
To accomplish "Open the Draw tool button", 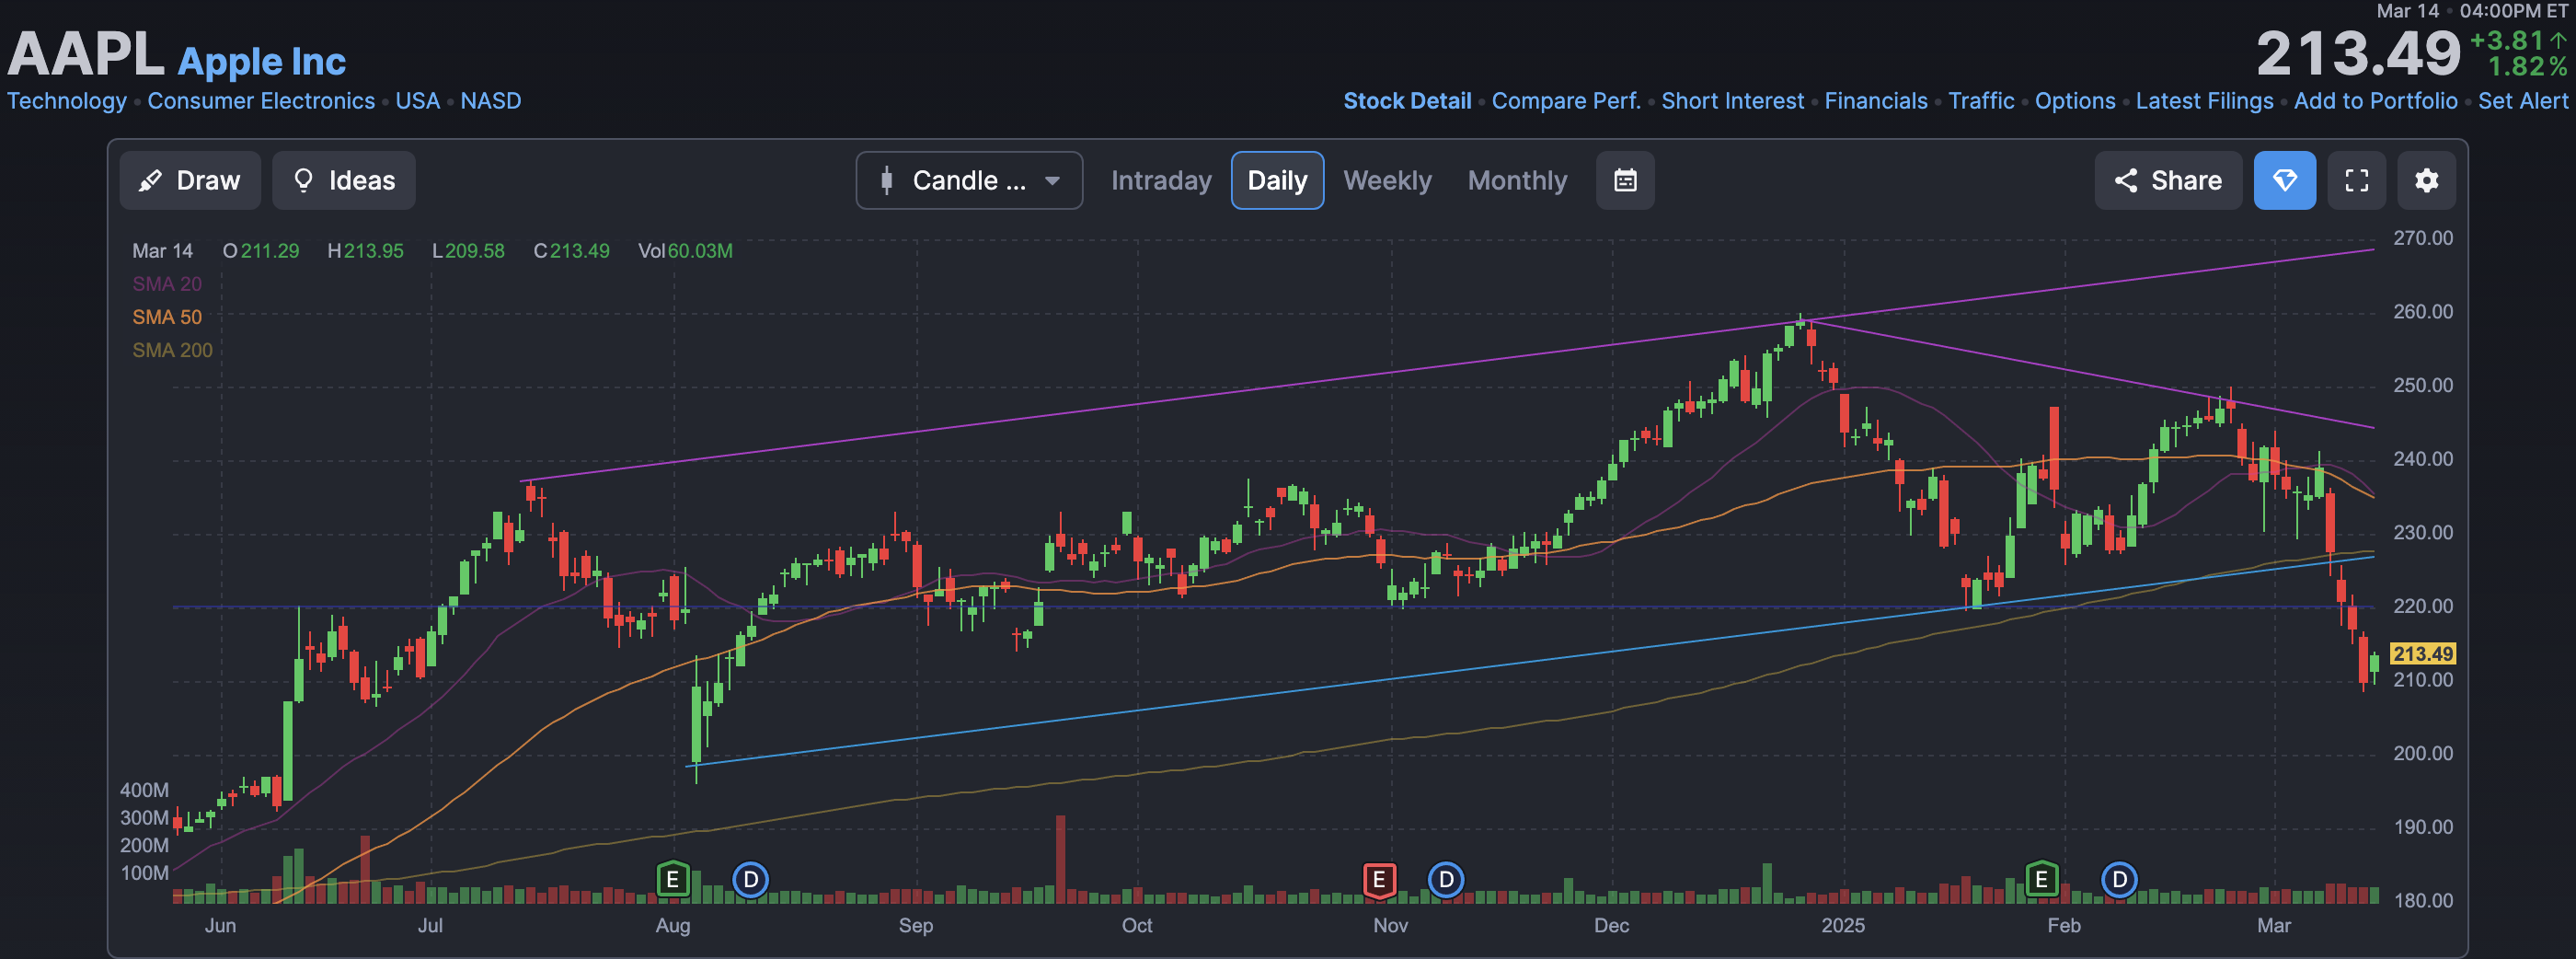I will (190, 180).
